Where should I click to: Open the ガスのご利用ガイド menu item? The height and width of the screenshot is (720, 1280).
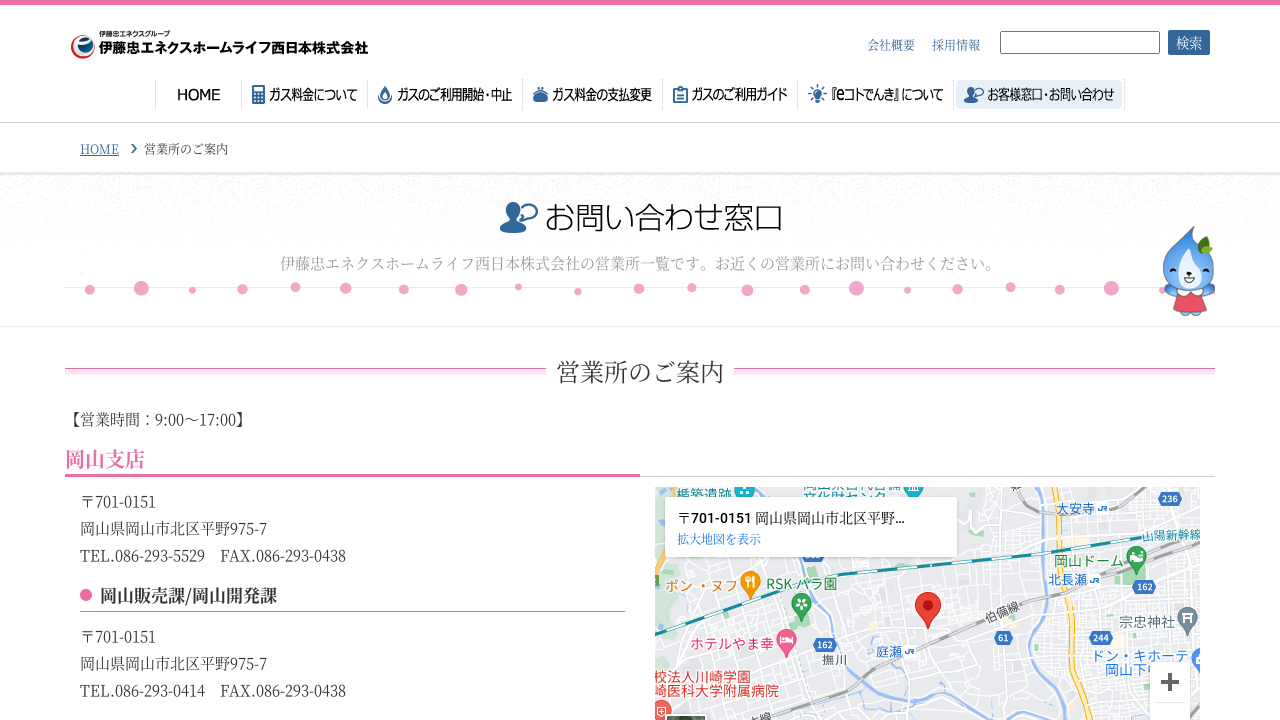click(730, 95)
